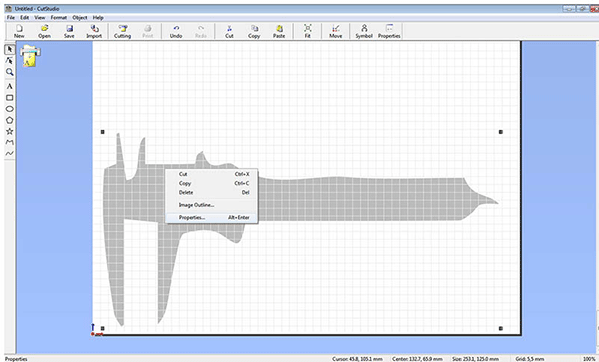This screenshot has width=599, height=362.
Task: Select the magnifier zoom tool
Action: click(x=10, y=72)
